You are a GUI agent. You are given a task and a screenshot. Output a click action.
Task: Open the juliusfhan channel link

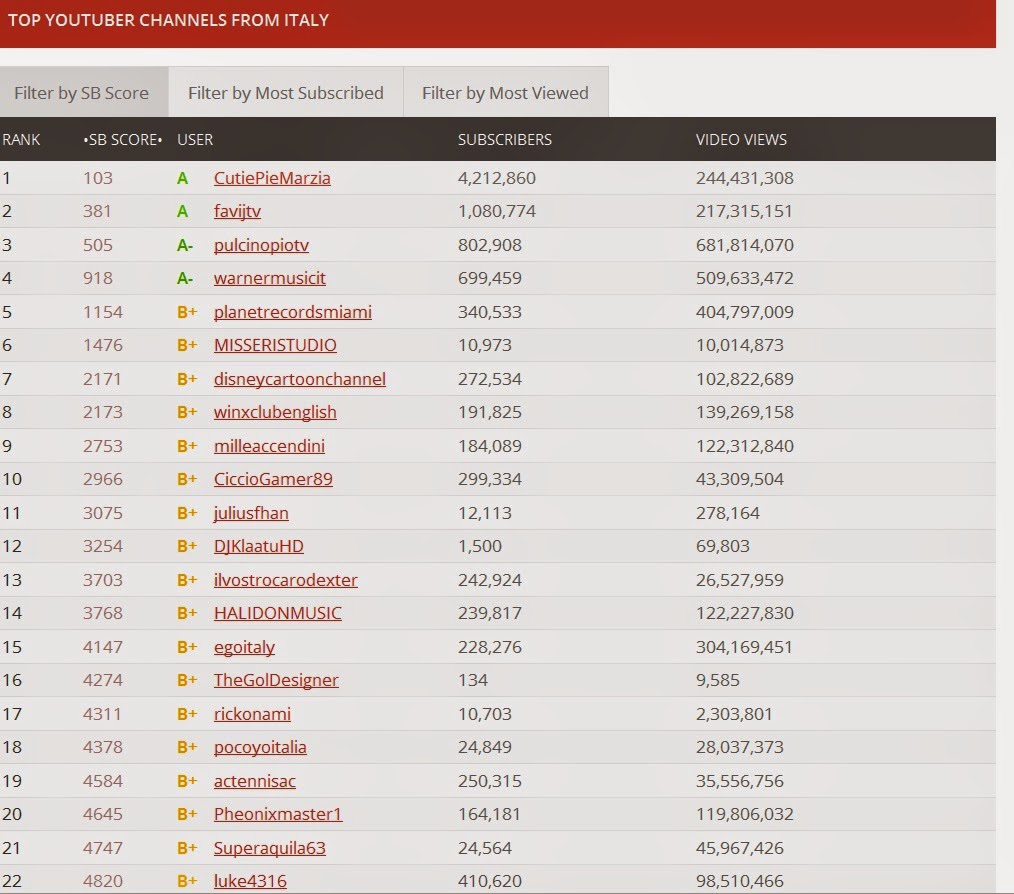(x=252, y=513)
